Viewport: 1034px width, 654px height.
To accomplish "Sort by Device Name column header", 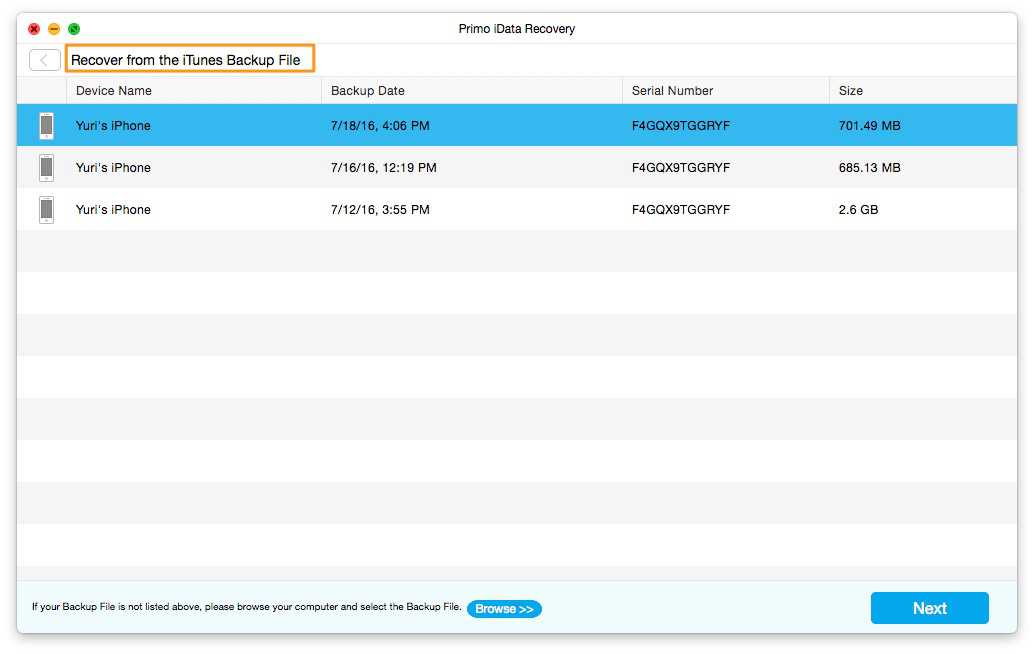I will tap(113, 91).
